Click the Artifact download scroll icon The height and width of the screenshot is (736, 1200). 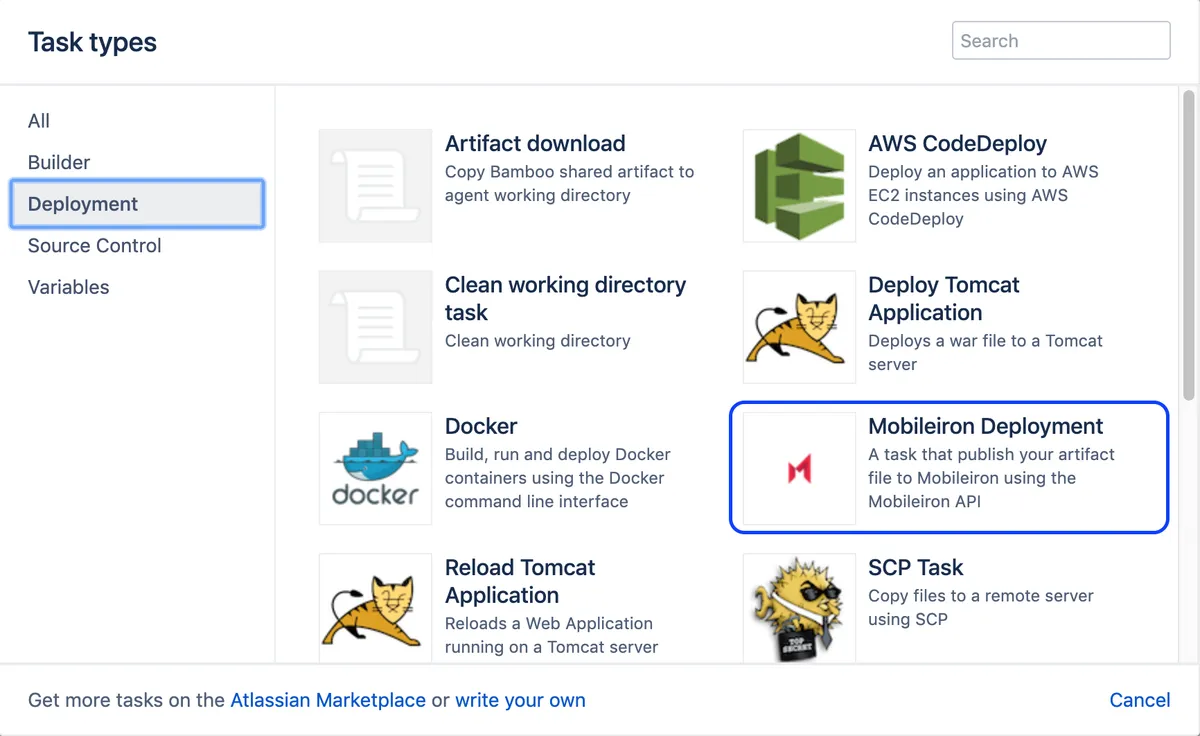(375, 185)
